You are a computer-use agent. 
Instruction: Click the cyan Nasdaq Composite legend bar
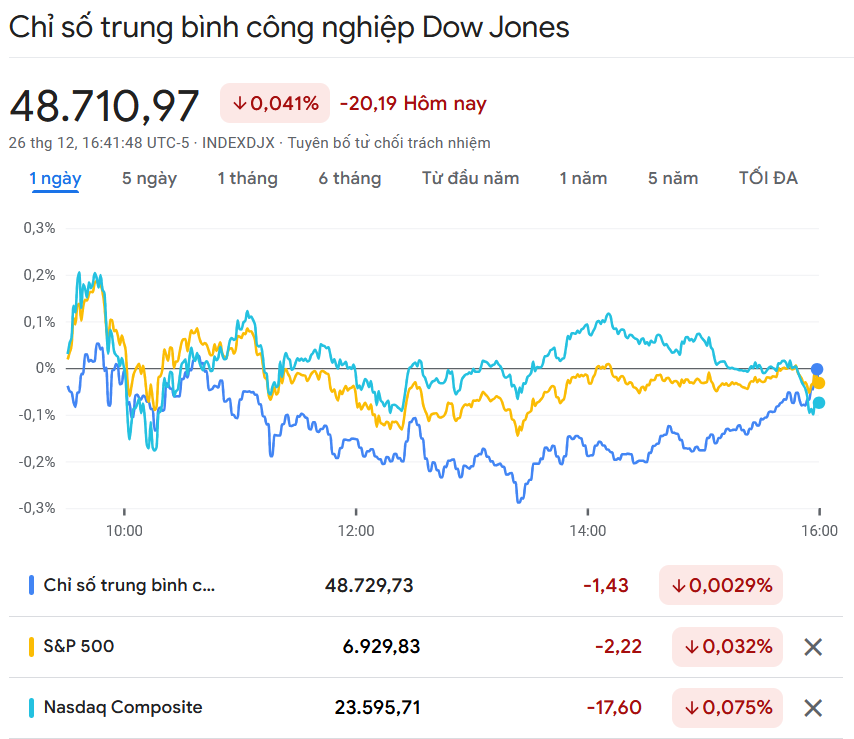click(x=32, y=708)
